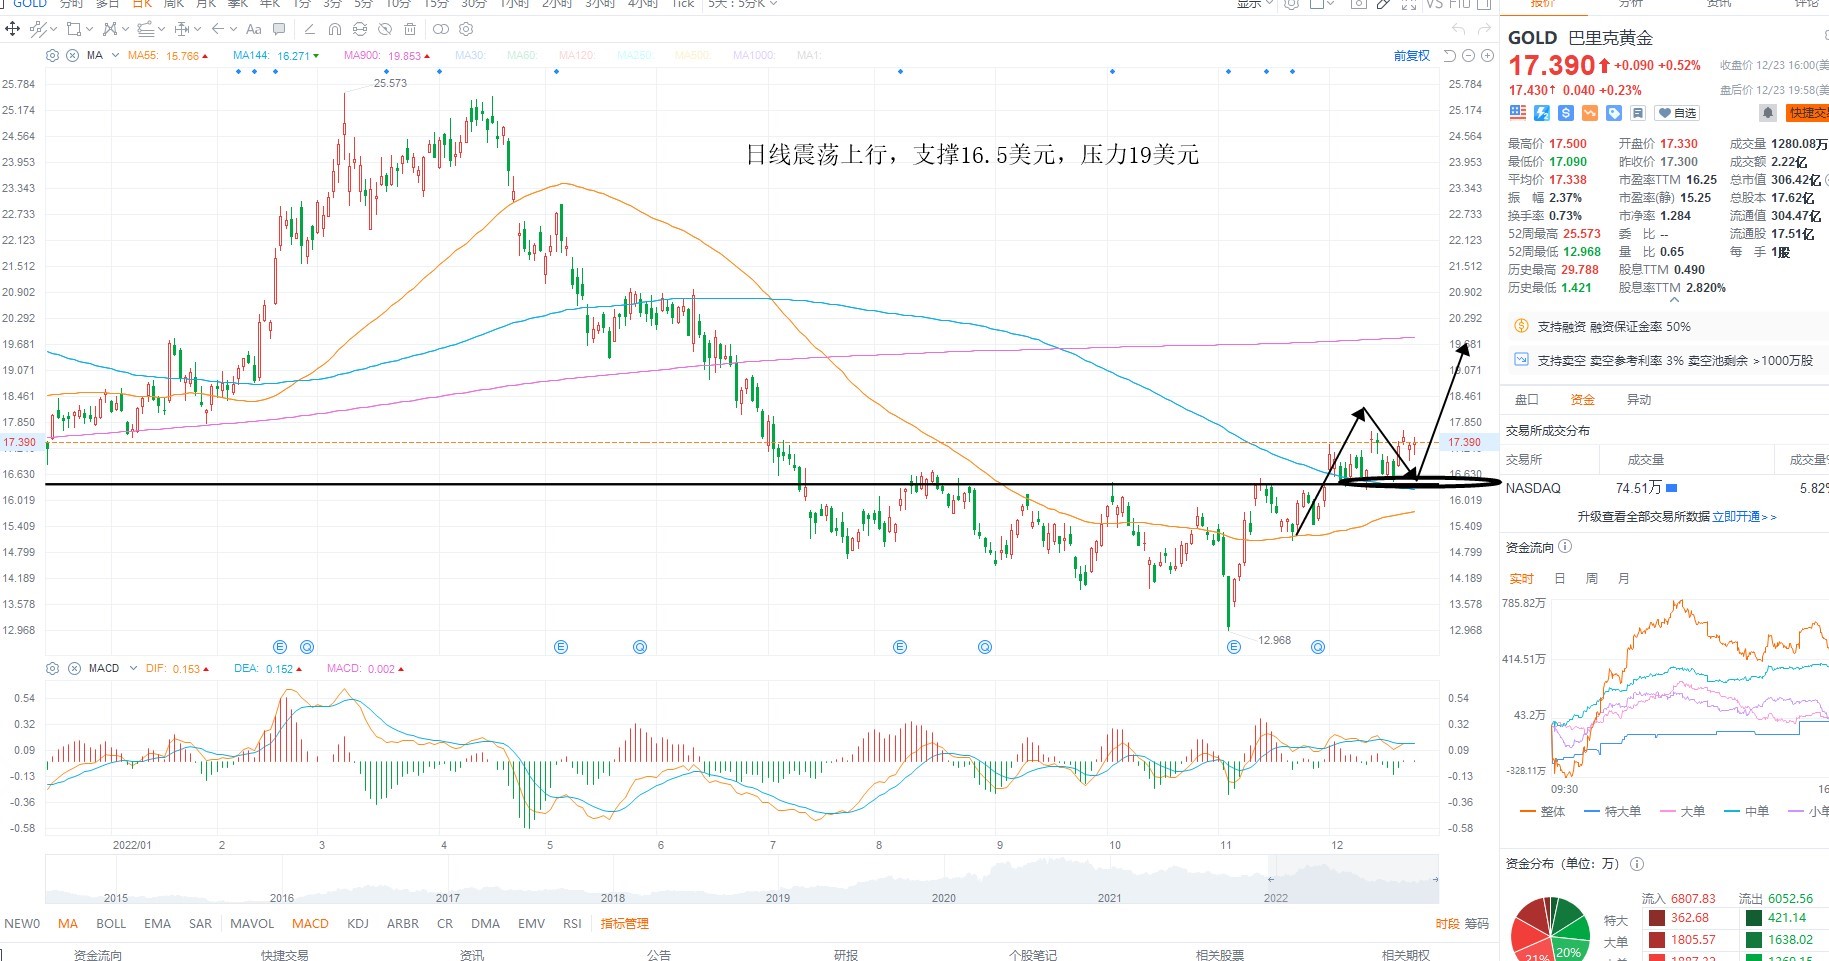Open drawing settings gear in toolbar

coord(466,29)
